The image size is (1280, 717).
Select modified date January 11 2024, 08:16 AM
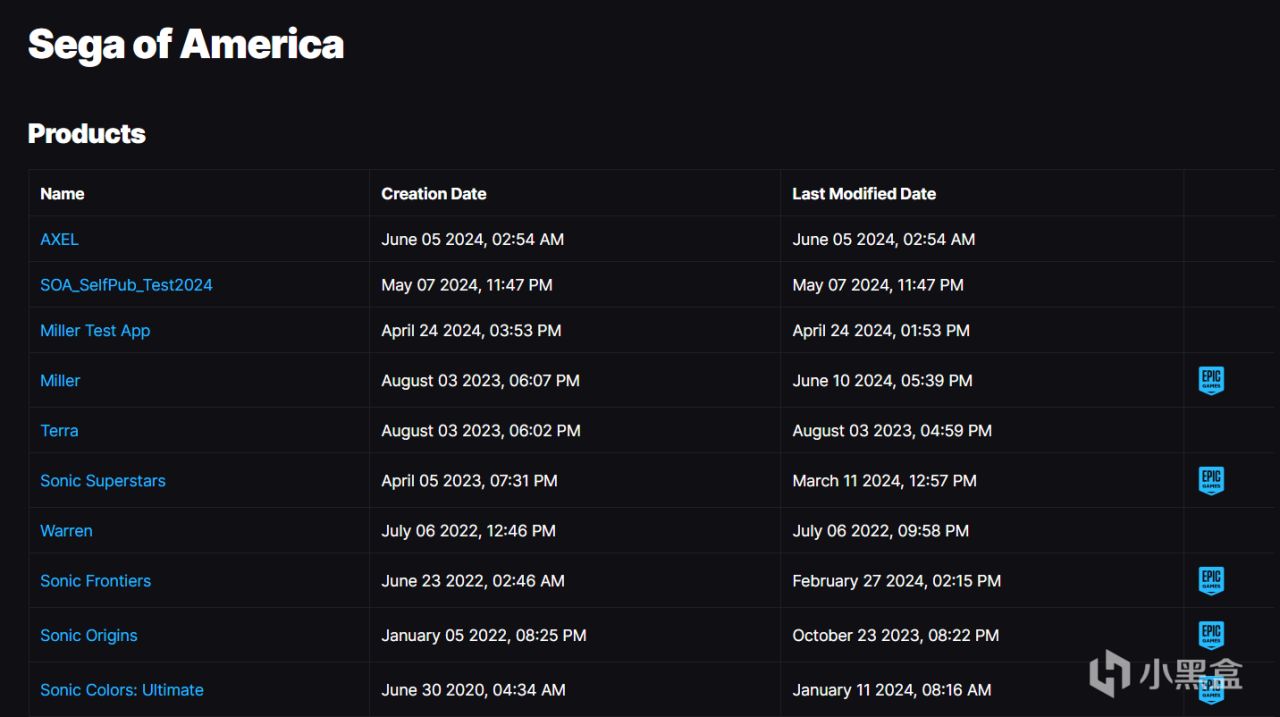tap(892, 690)
